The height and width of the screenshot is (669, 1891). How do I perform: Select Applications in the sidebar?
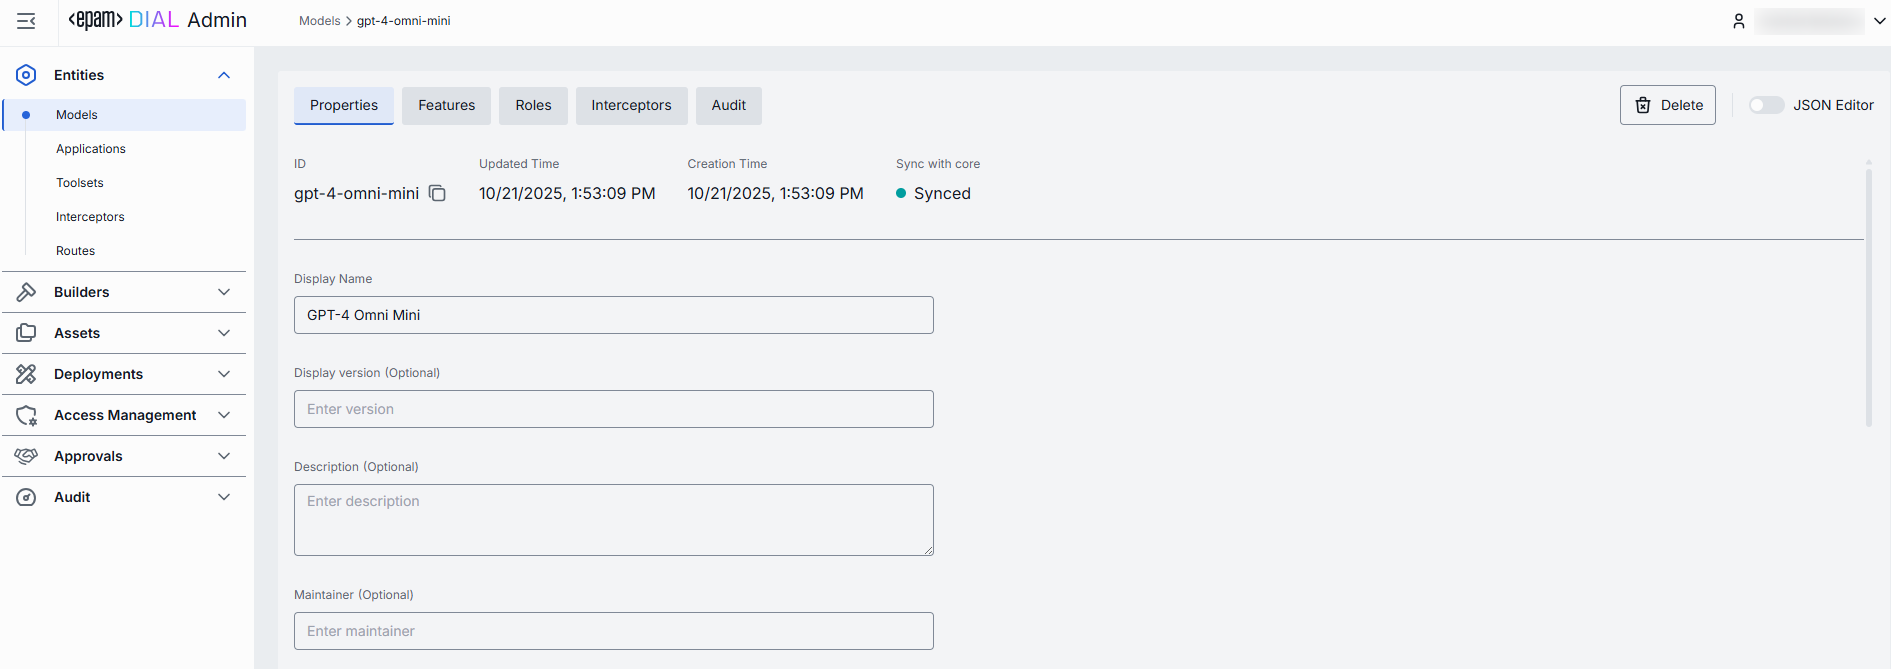pyautogui.click(x=91, y=149)
